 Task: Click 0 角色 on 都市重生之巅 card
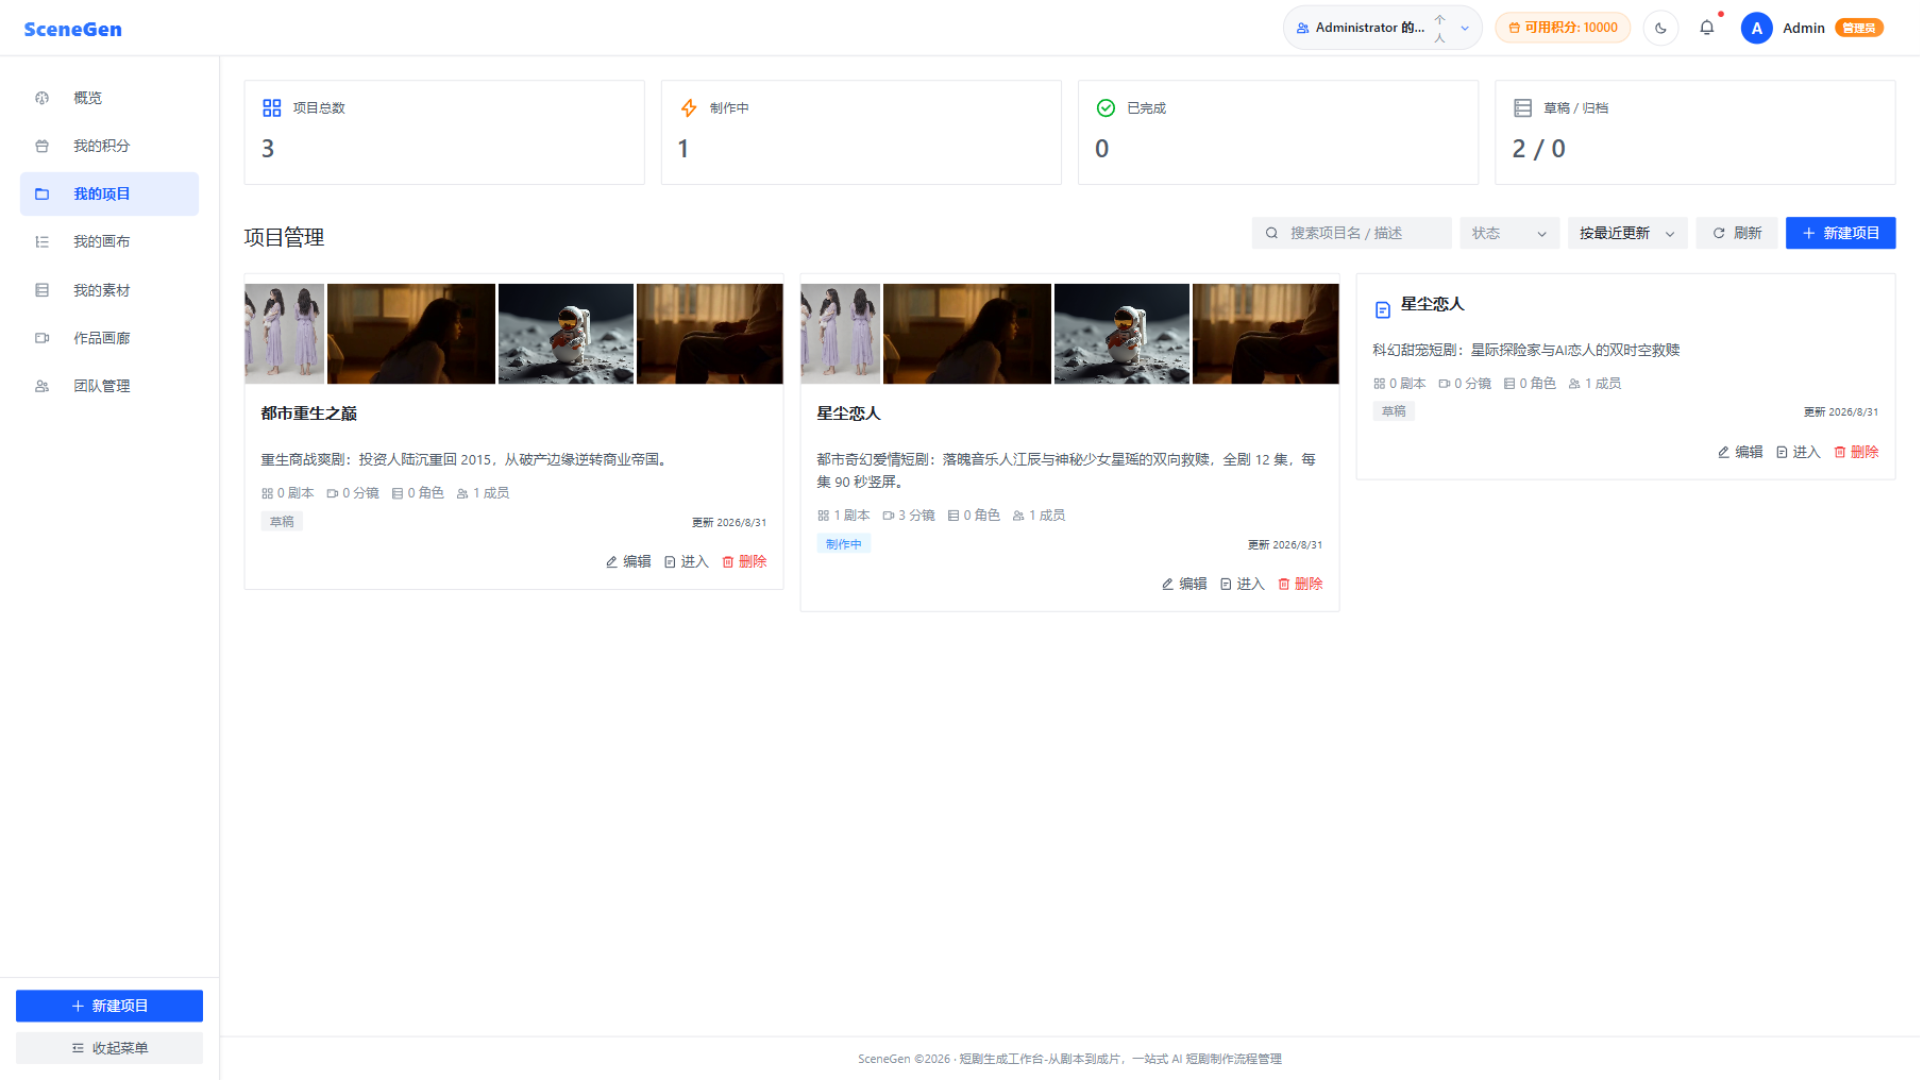point(418,493)
